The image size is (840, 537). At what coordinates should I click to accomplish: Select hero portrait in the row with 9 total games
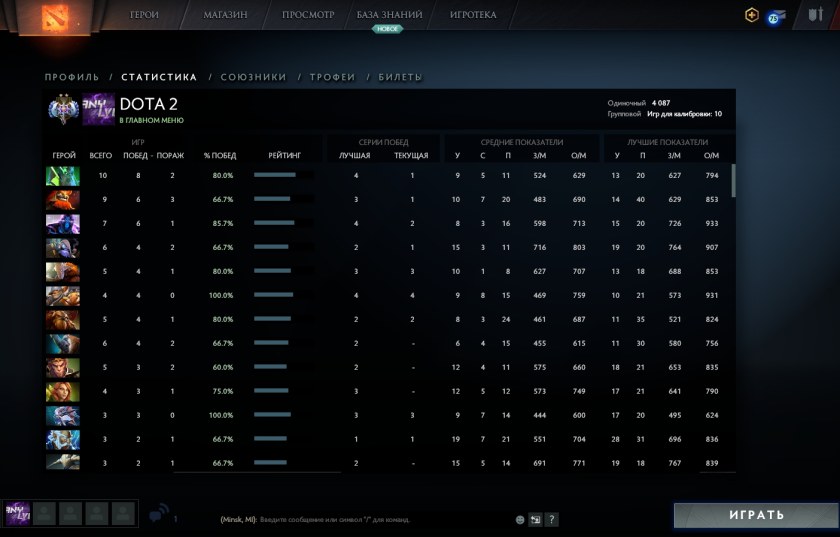point(63,200)
